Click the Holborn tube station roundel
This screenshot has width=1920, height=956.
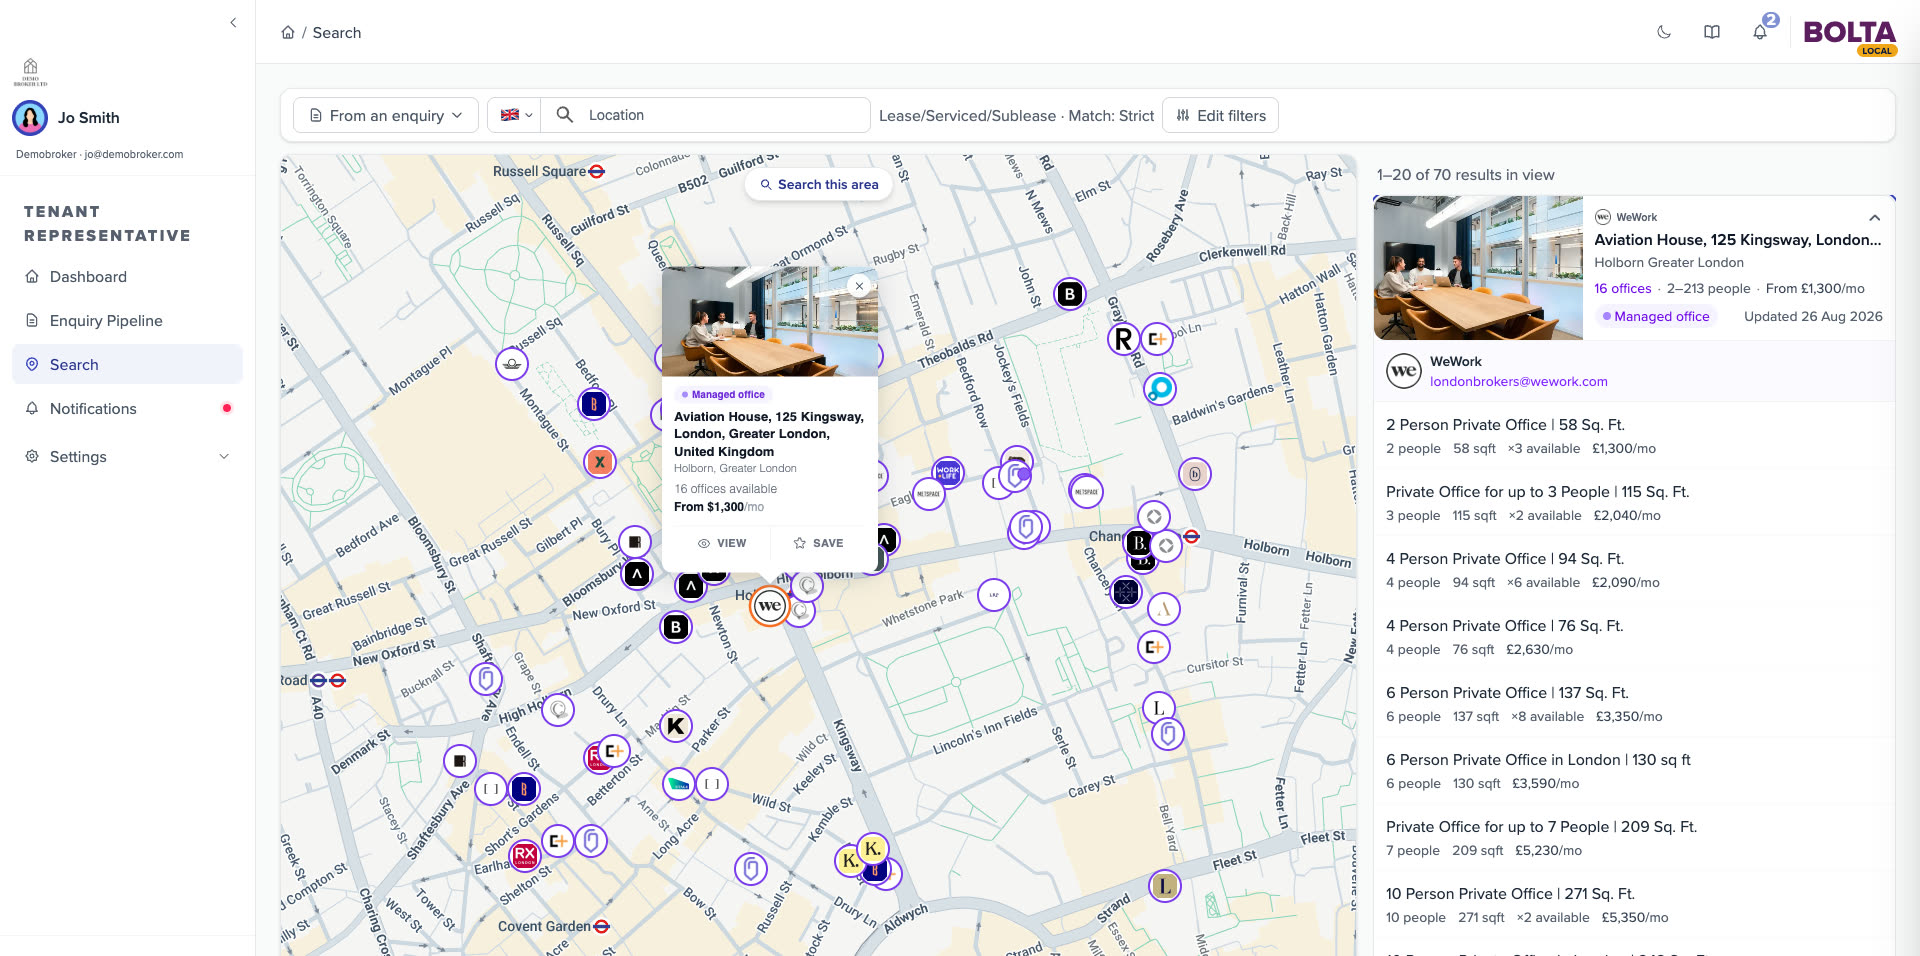point(1191,536)
